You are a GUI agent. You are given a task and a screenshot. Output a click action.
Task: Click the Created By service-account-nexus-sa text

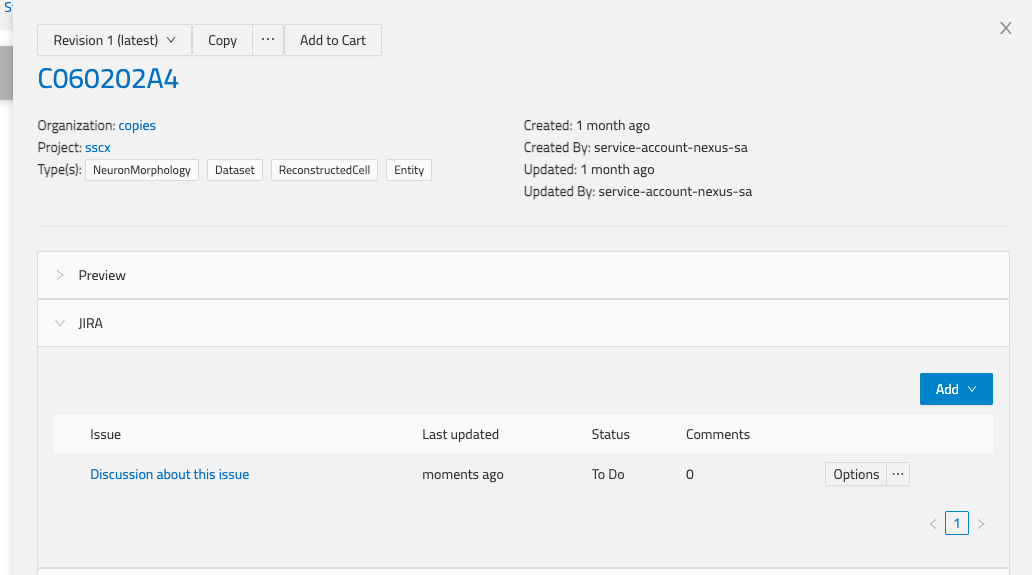pos(636,147)
